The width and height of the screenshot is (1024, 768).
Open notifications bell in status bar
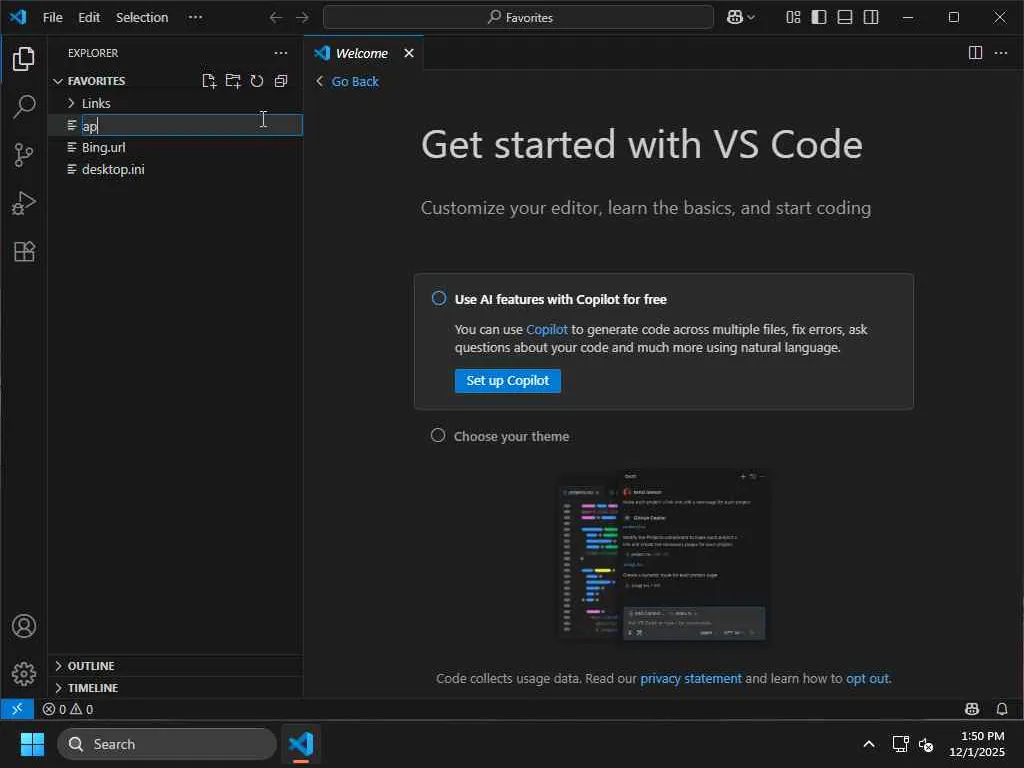coord(1002,709)
